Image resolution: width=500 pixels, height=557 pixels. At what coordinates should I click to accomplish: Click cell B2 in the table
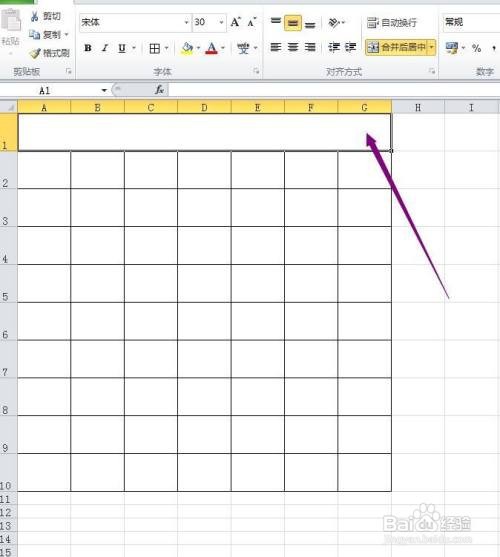pos(98,170)
